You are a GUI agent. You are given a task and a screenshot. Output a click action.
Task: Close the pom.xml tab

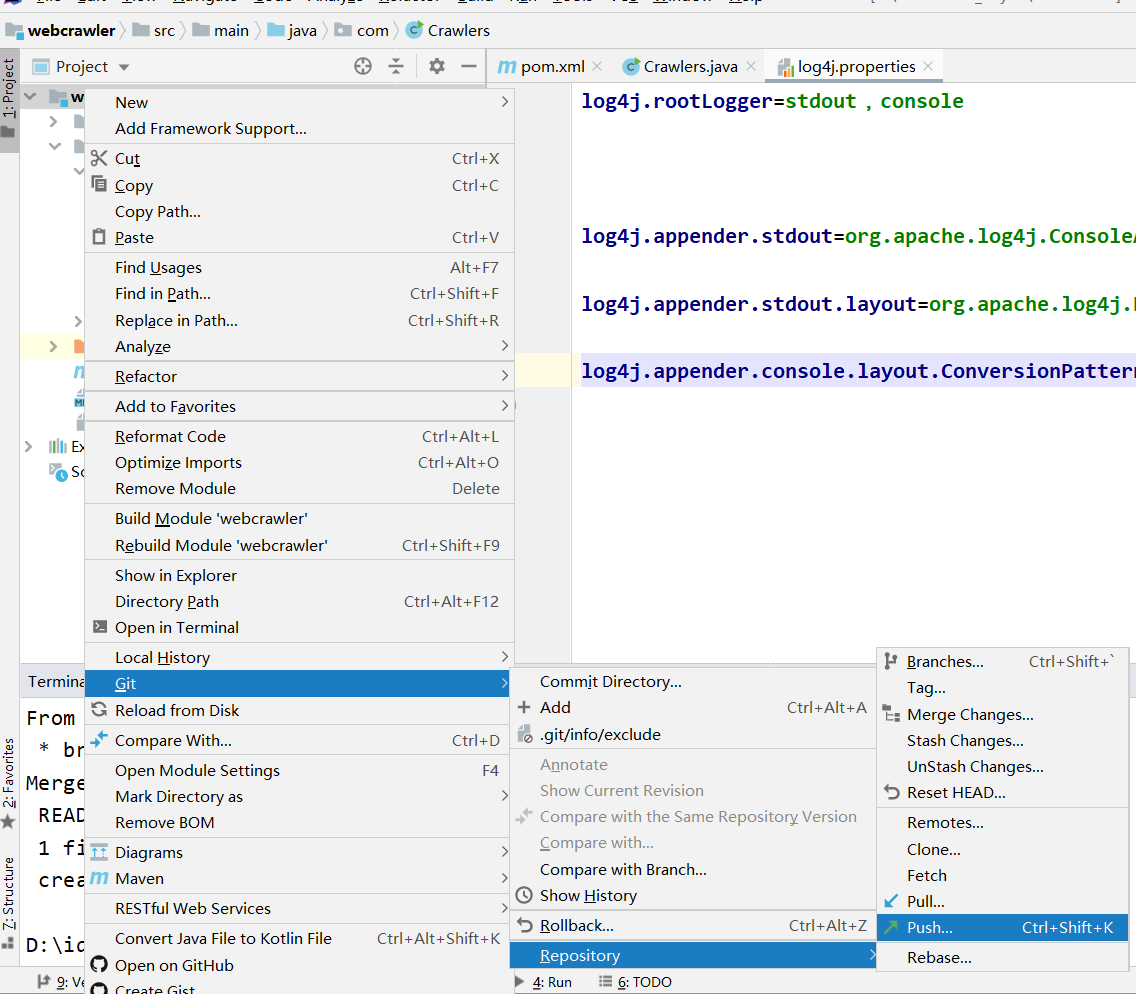coord(597,66)
